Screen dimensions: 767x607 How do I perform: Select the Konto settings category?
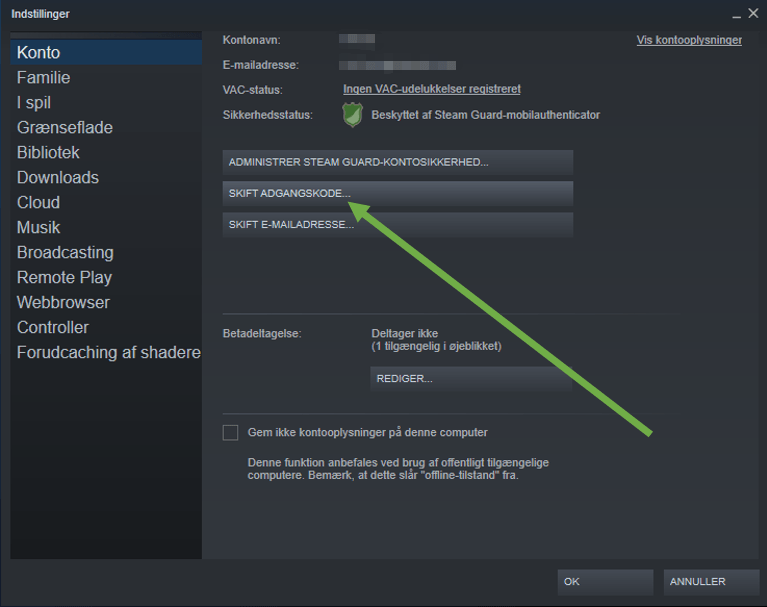point(106,52)
